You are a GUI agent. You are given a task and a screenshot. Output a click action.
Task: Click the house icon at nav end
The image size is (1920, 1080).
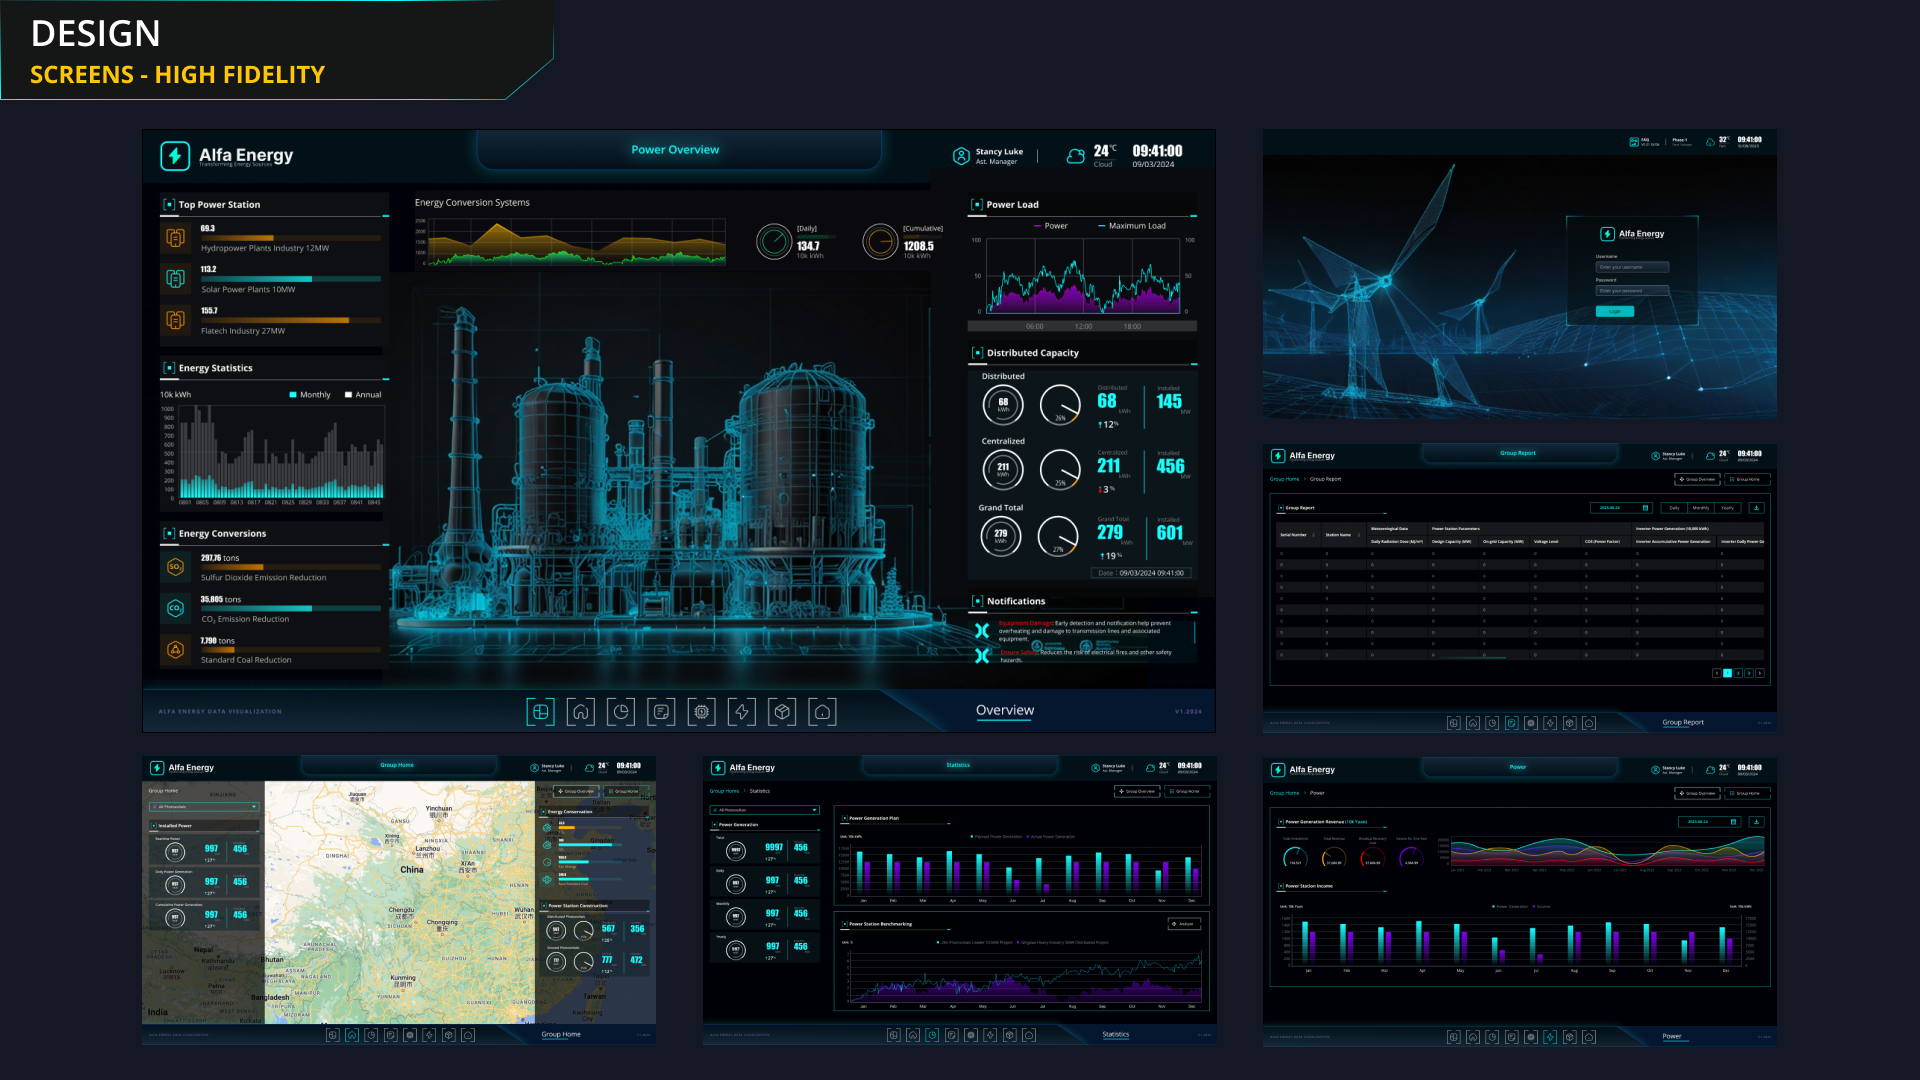pos(822,712)
